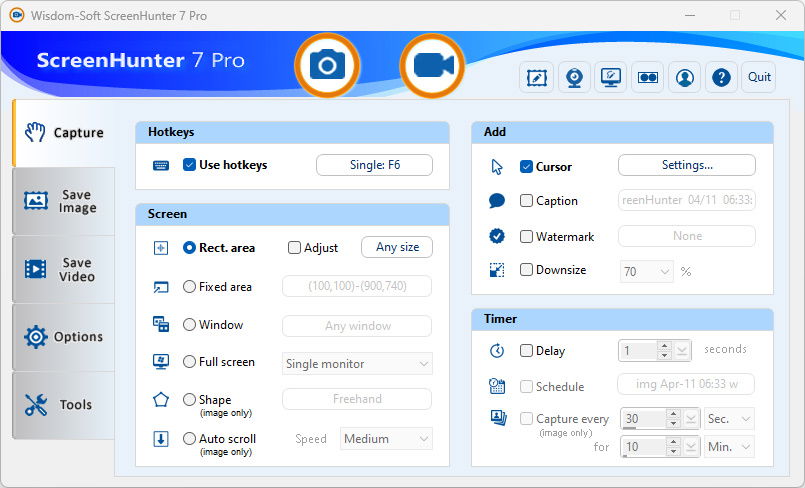Screen dimensions: 805x488
Task: Click the keyboard icon in Hotkeys
Action: (161, 165)
